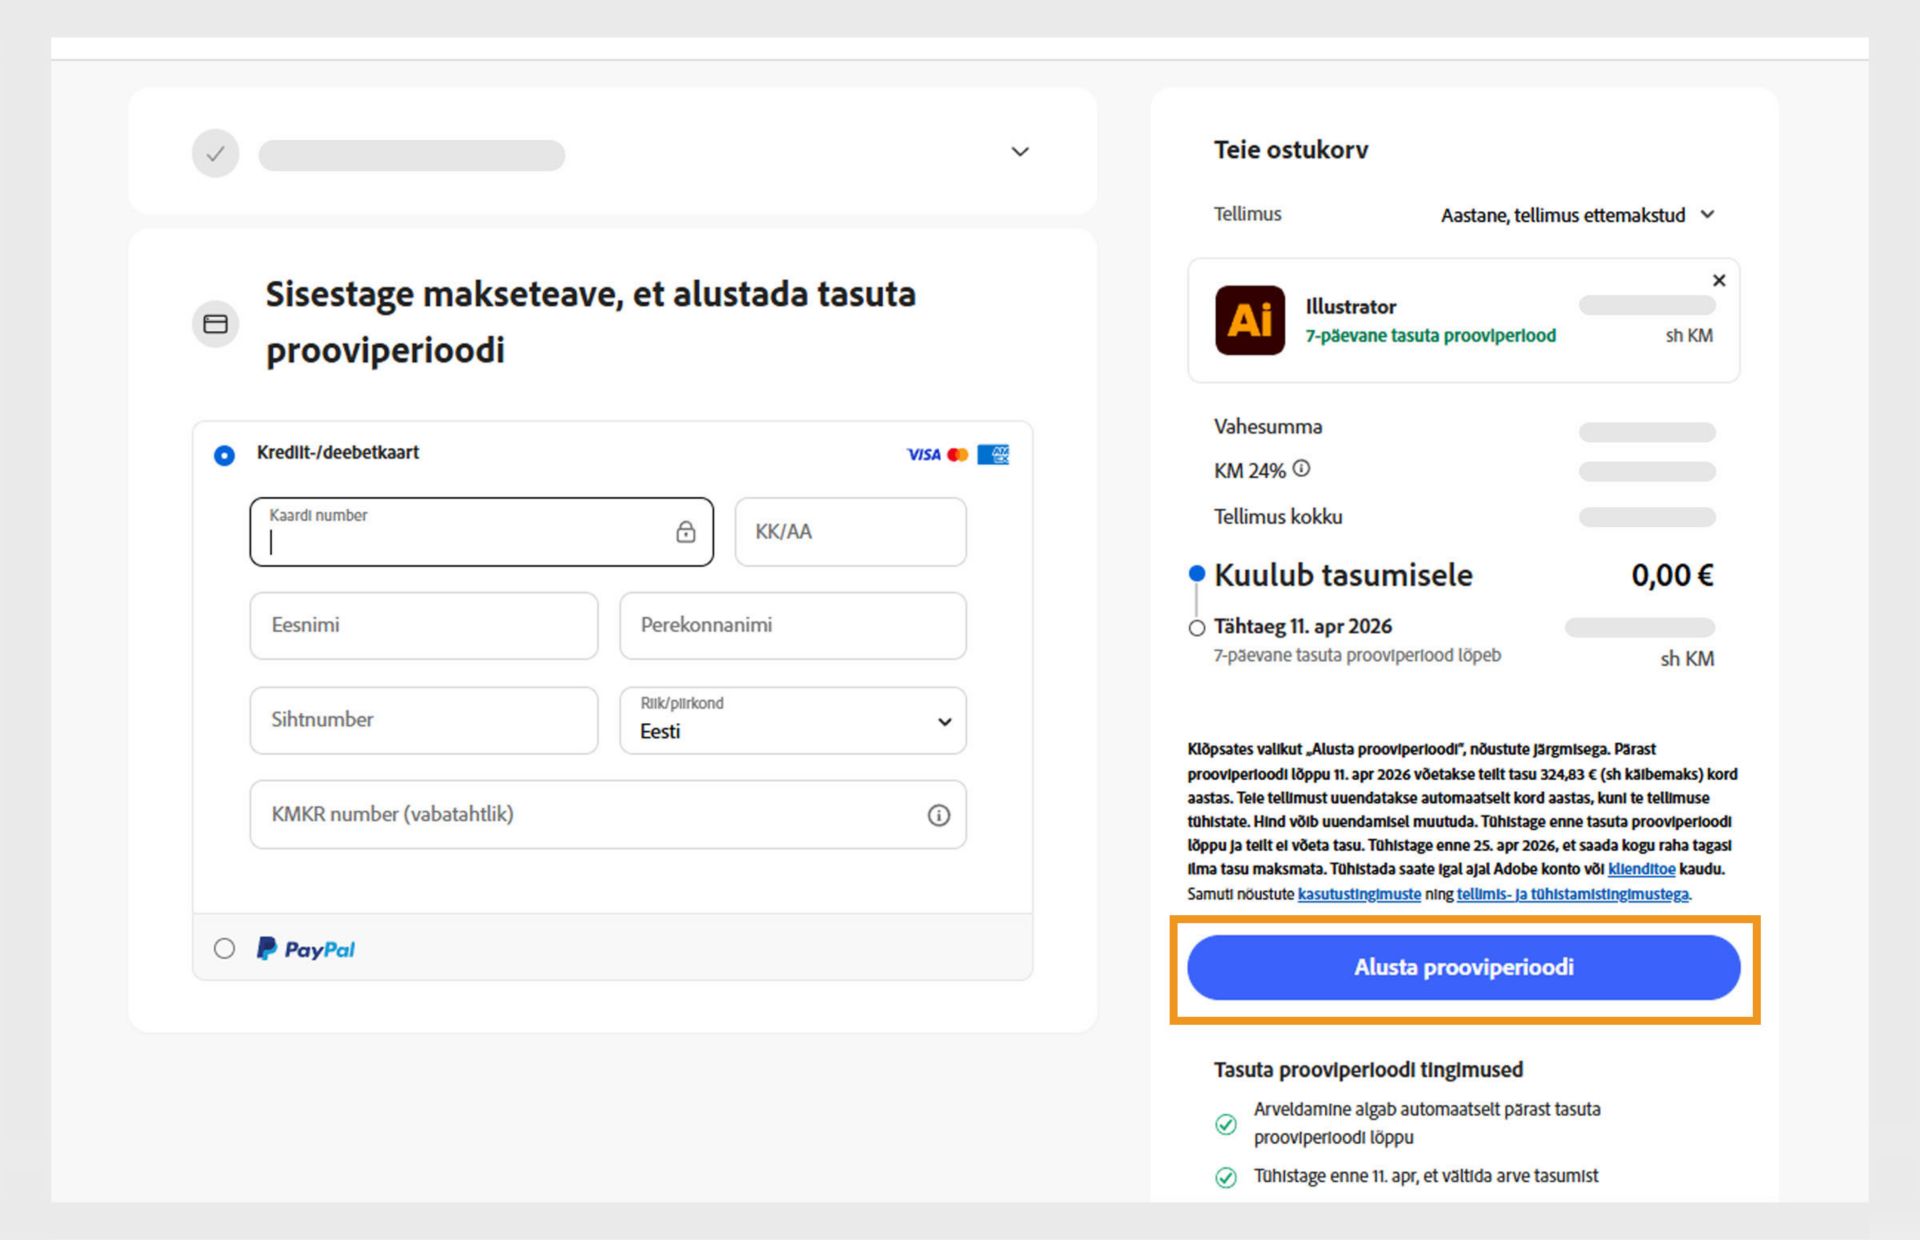
Task: Select PayPal as payment method
Action: pos(223,949)
